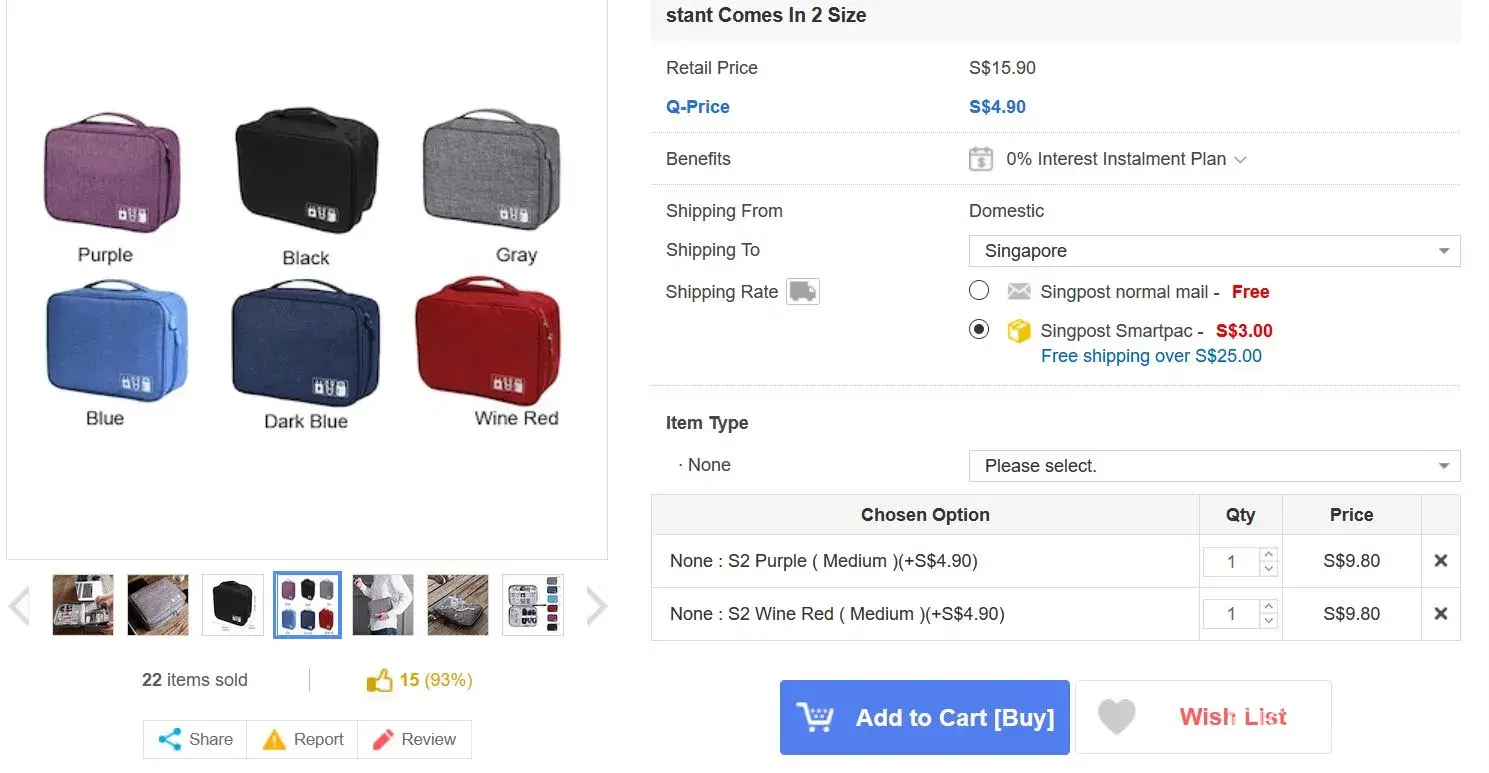Remove the S2 Wine Red chosen option

coord(1440,614)
